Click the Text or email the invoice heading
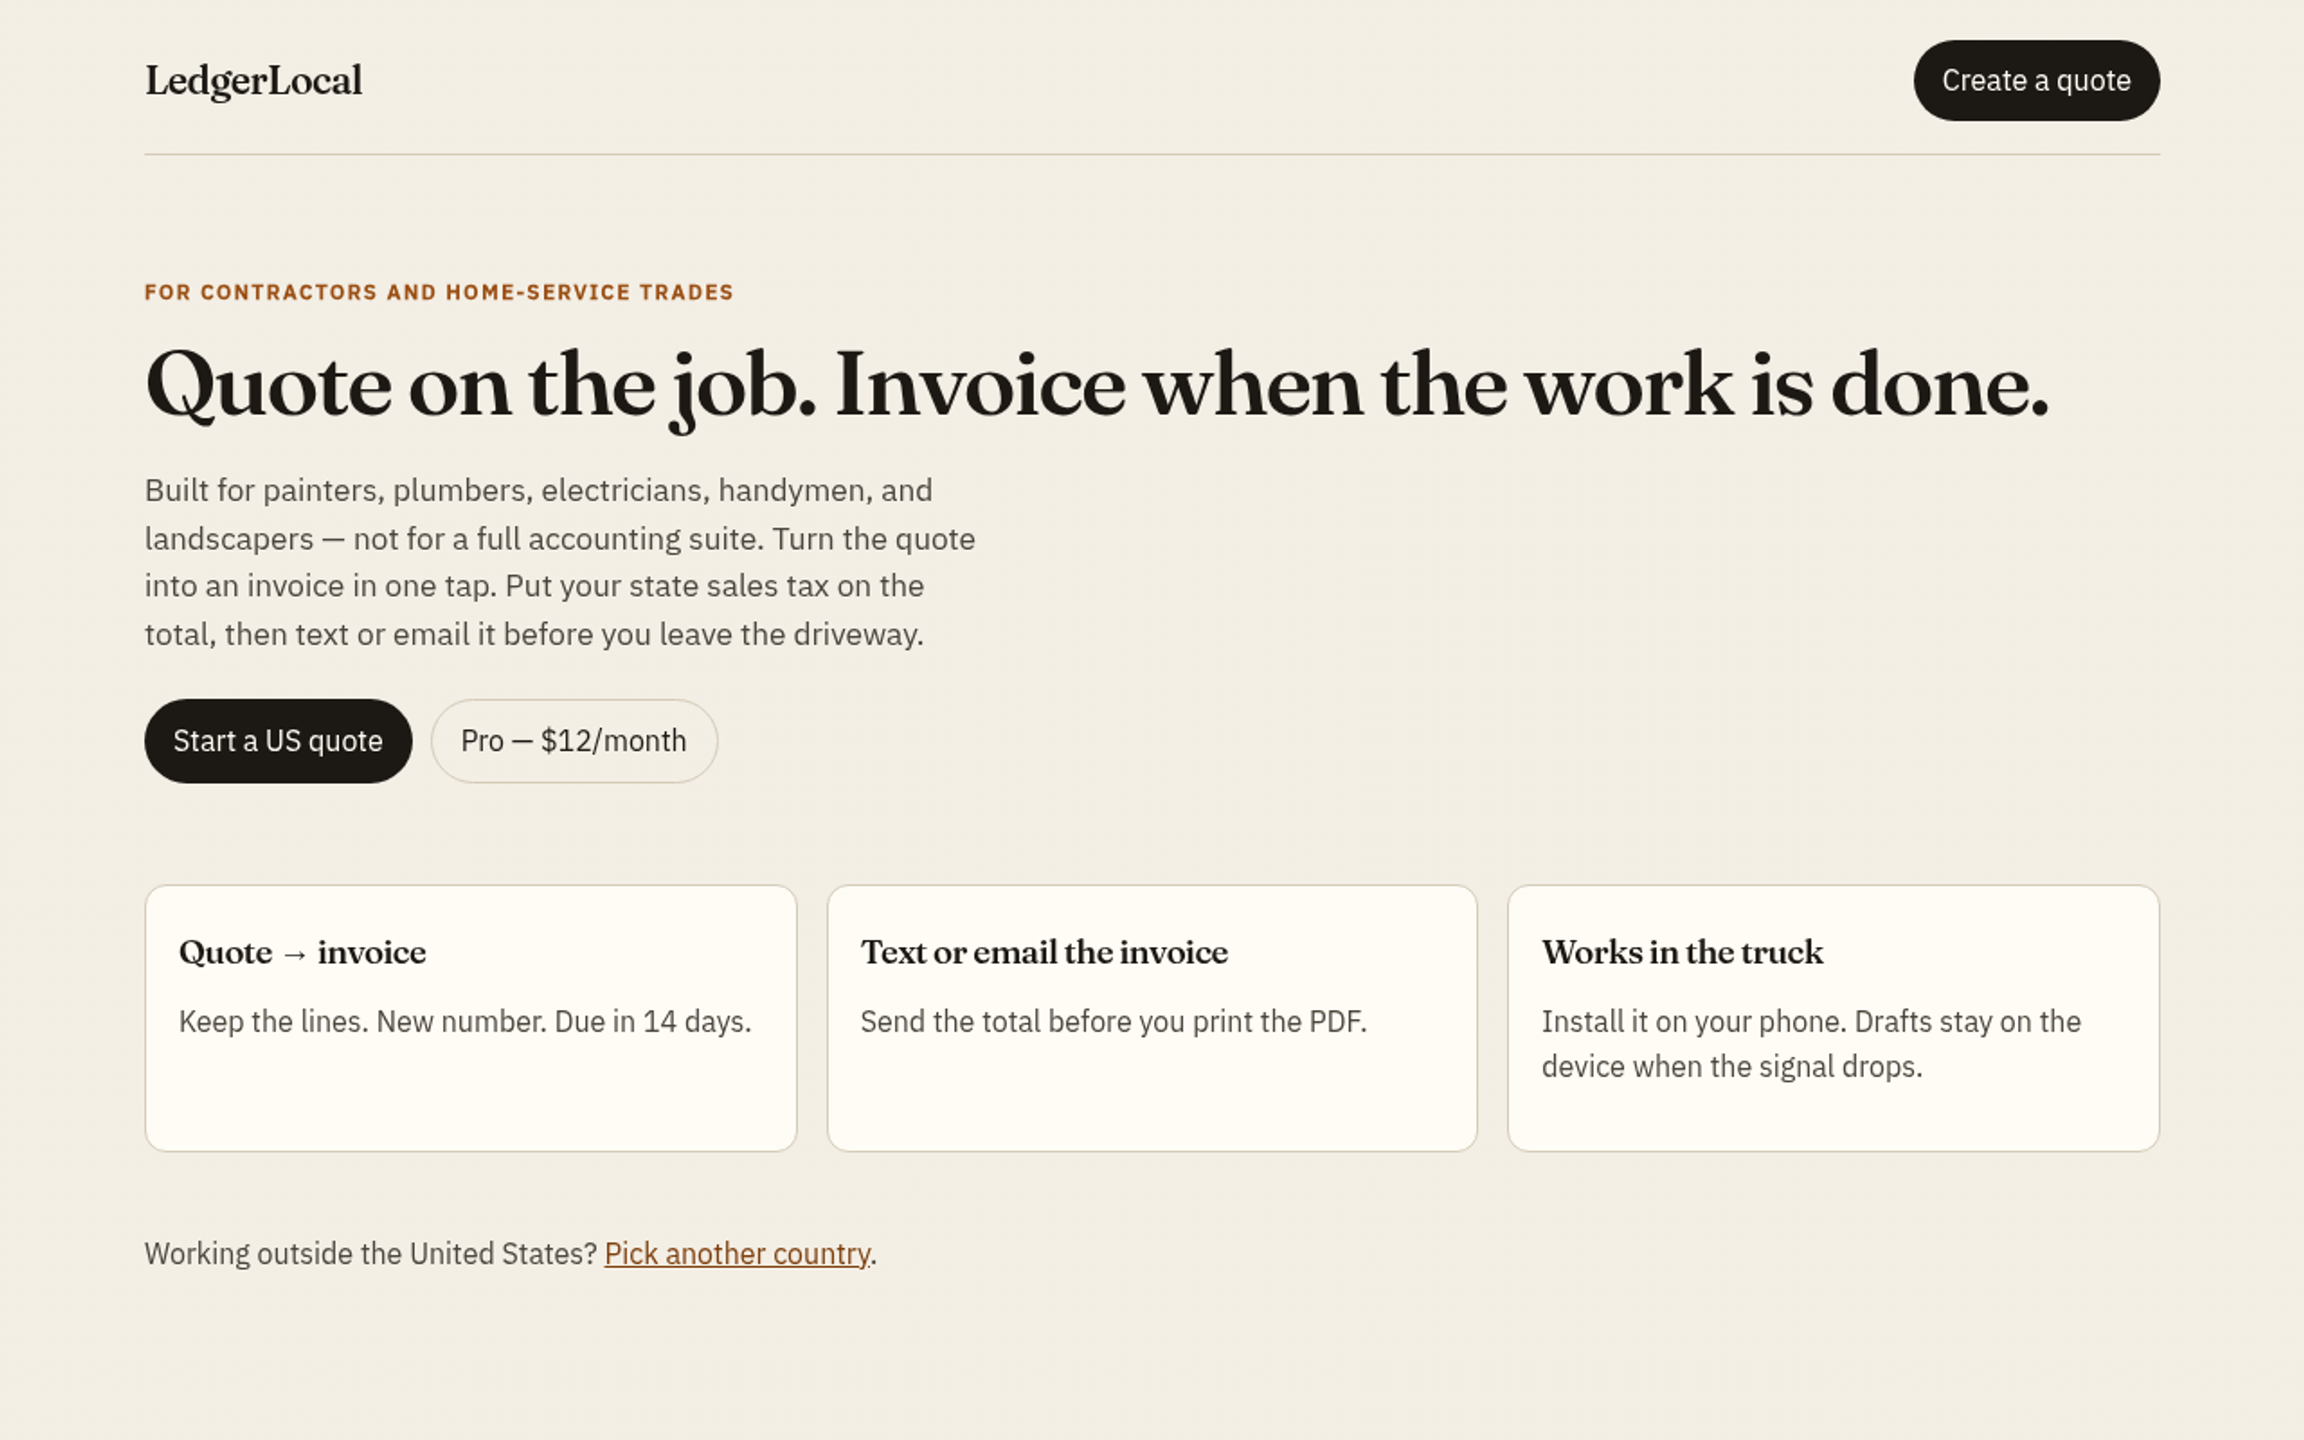This screenshot has width=2304, height=1440. pos(1044,952)
